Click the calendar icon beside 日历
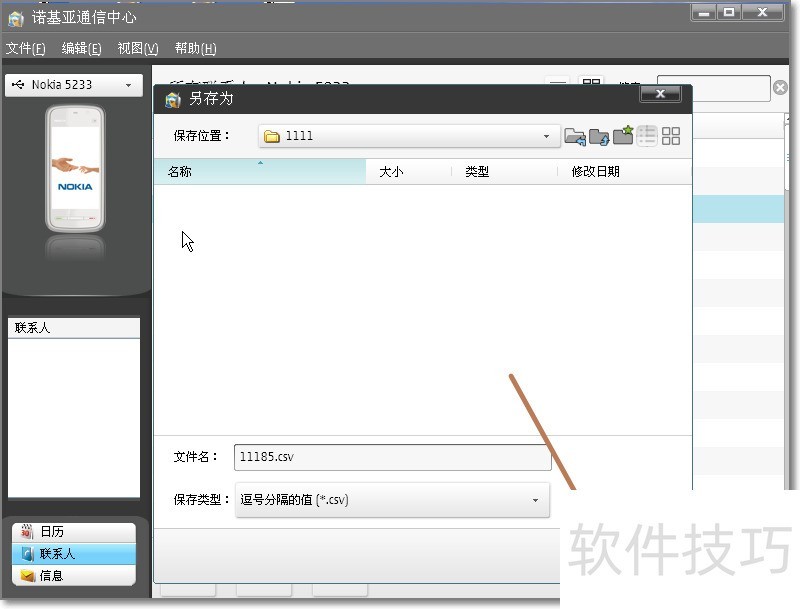Screen dimensions: 800x609 tap(27, 532)
